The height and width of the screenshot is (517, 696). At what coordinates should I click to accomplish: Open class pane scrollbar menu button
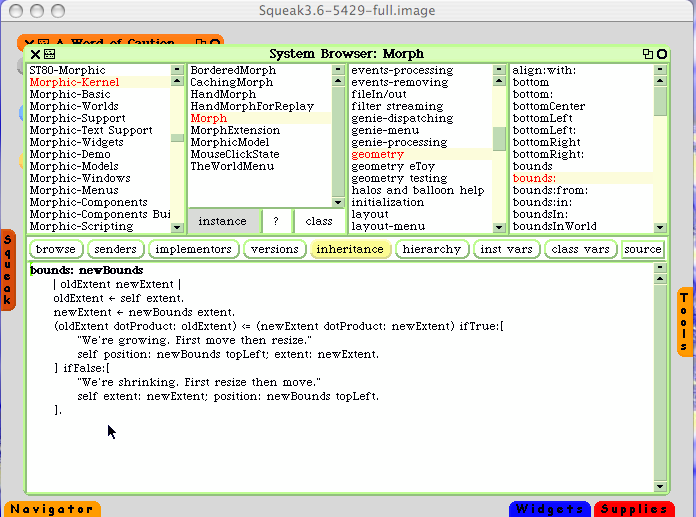[338, 70]
